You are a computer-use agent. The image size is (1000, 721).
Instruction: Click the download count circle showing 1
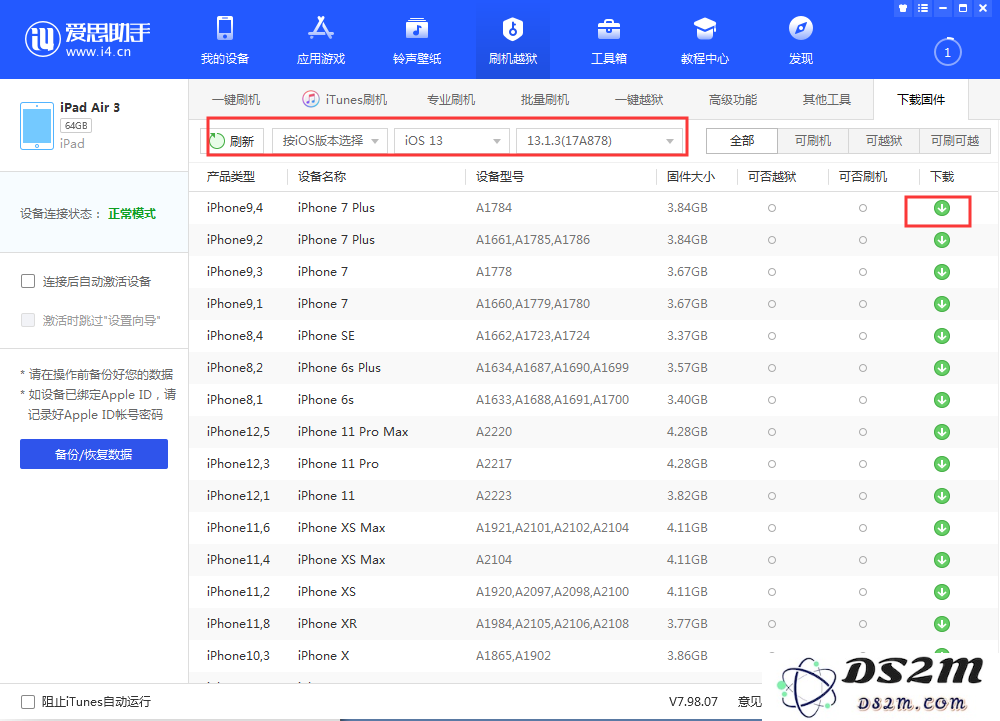[x=947, y=52]
